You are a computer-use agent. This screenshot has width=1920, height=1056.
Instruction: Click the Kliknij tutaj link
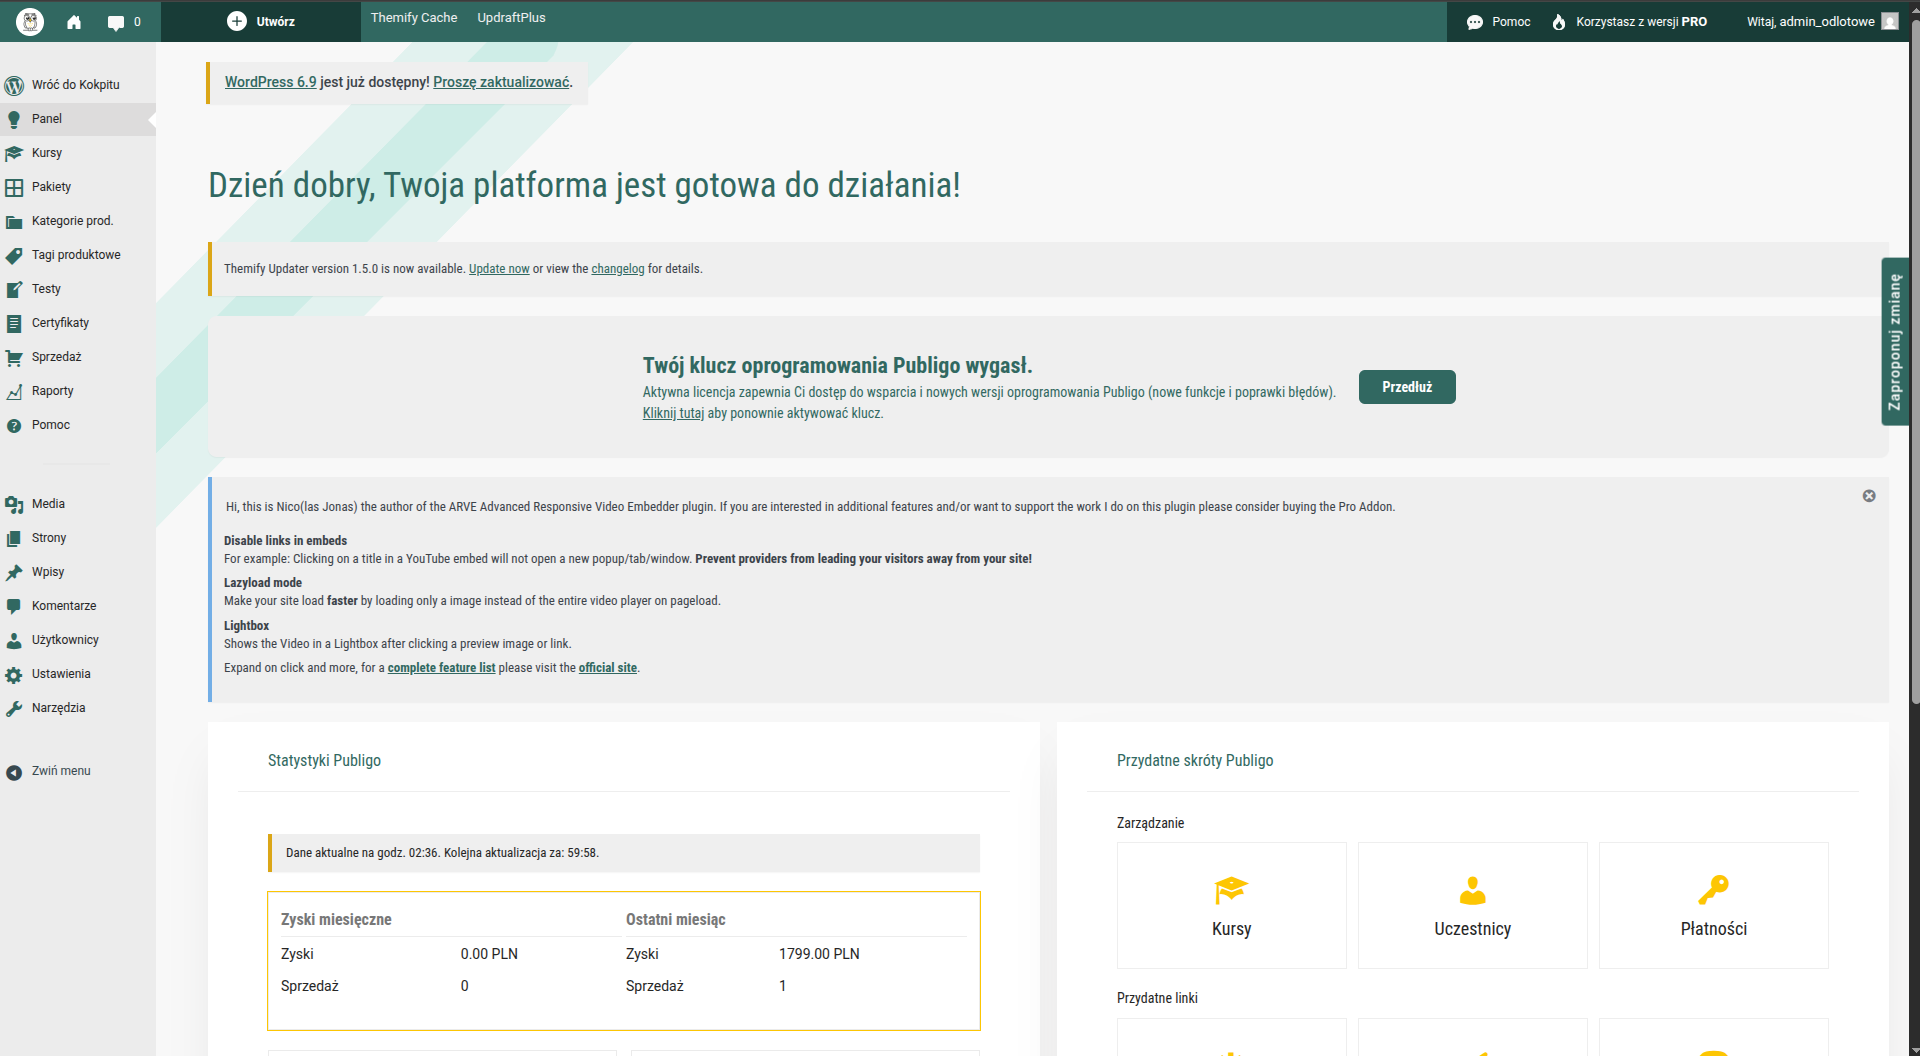[x=673, y=413]
